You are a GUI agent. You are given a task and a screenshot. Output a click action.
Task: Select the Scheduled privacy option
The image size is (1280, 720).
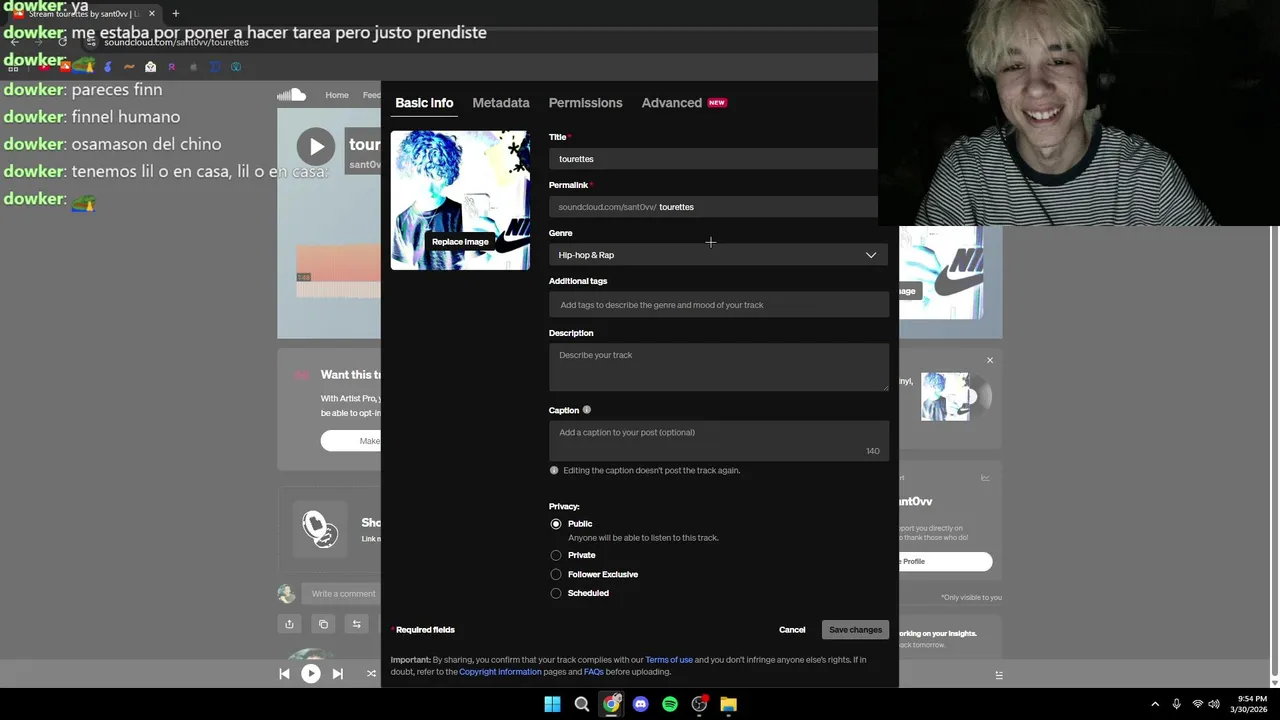pyautogui.click(x=556, y=593)
